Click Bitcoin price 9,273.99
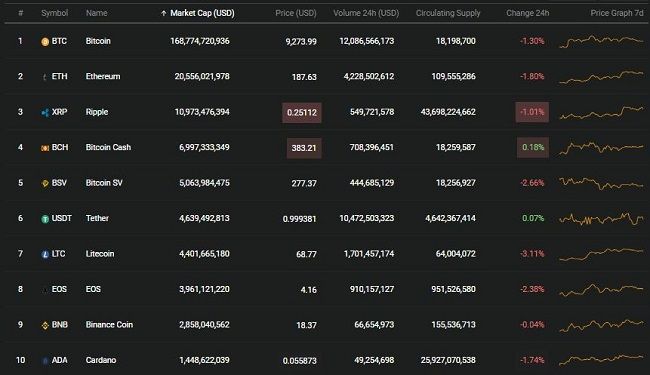 click(x=301, y=41)
